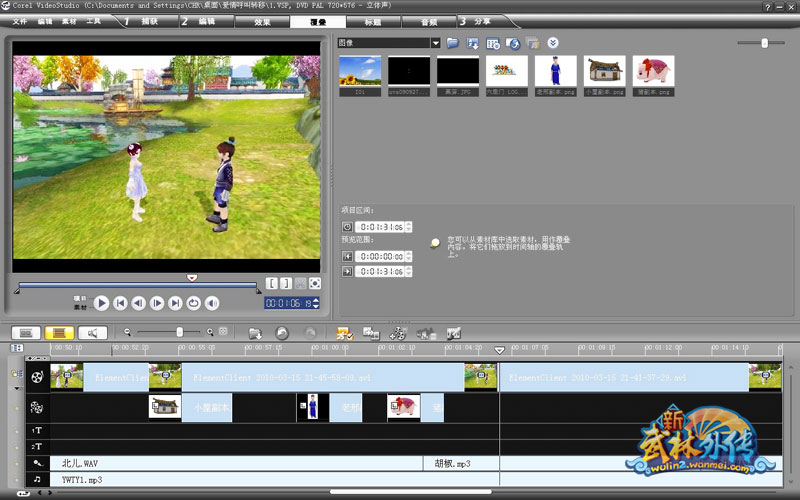Image resolution: width=800 pixels, height=500 pixels.
Task: Enlarge the preview window icon
Action: (315, 283)
